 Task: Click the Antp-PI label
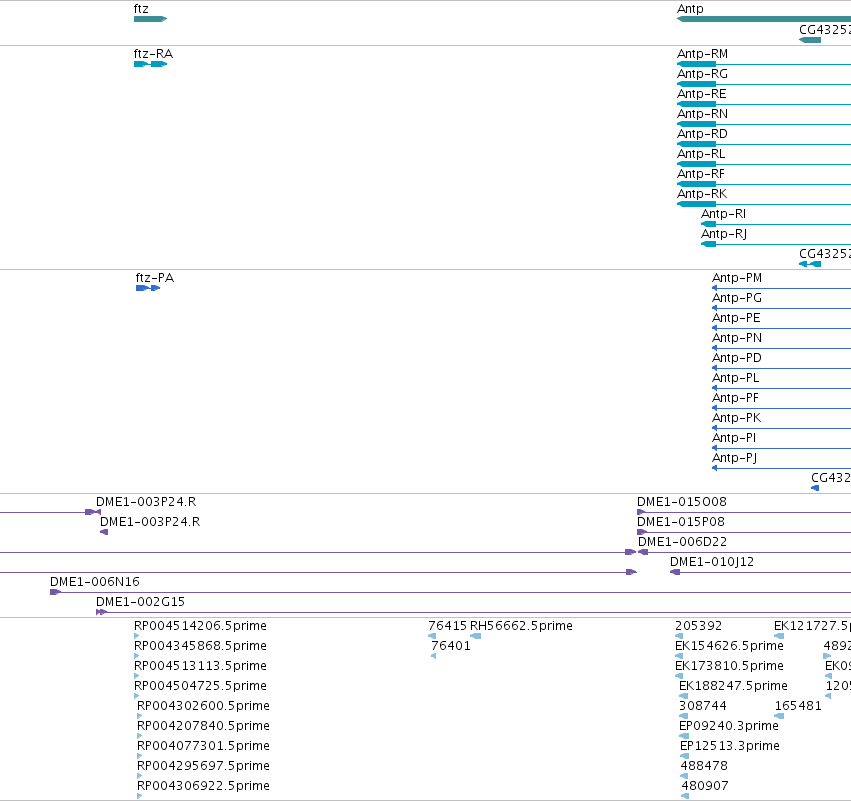click(x=734, y=438)
